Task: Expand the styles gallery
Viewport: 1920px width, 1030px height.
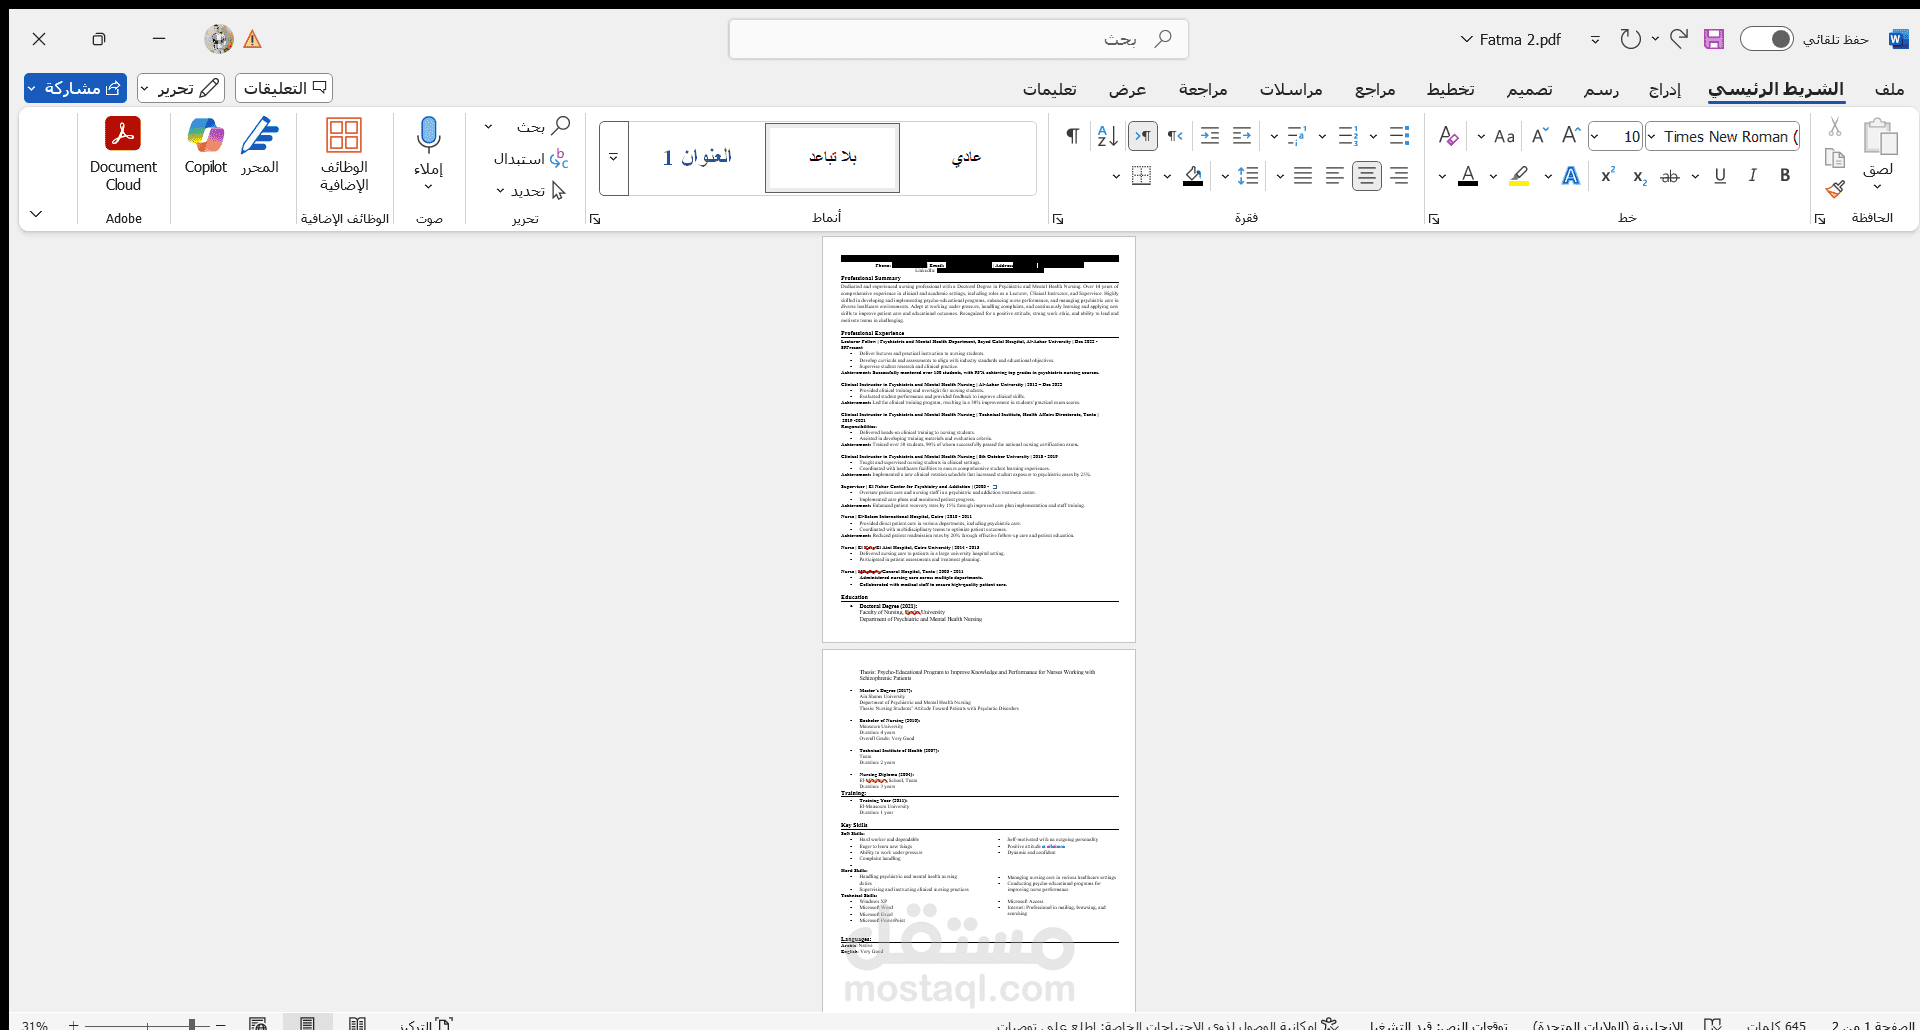Action: (614, 158)
